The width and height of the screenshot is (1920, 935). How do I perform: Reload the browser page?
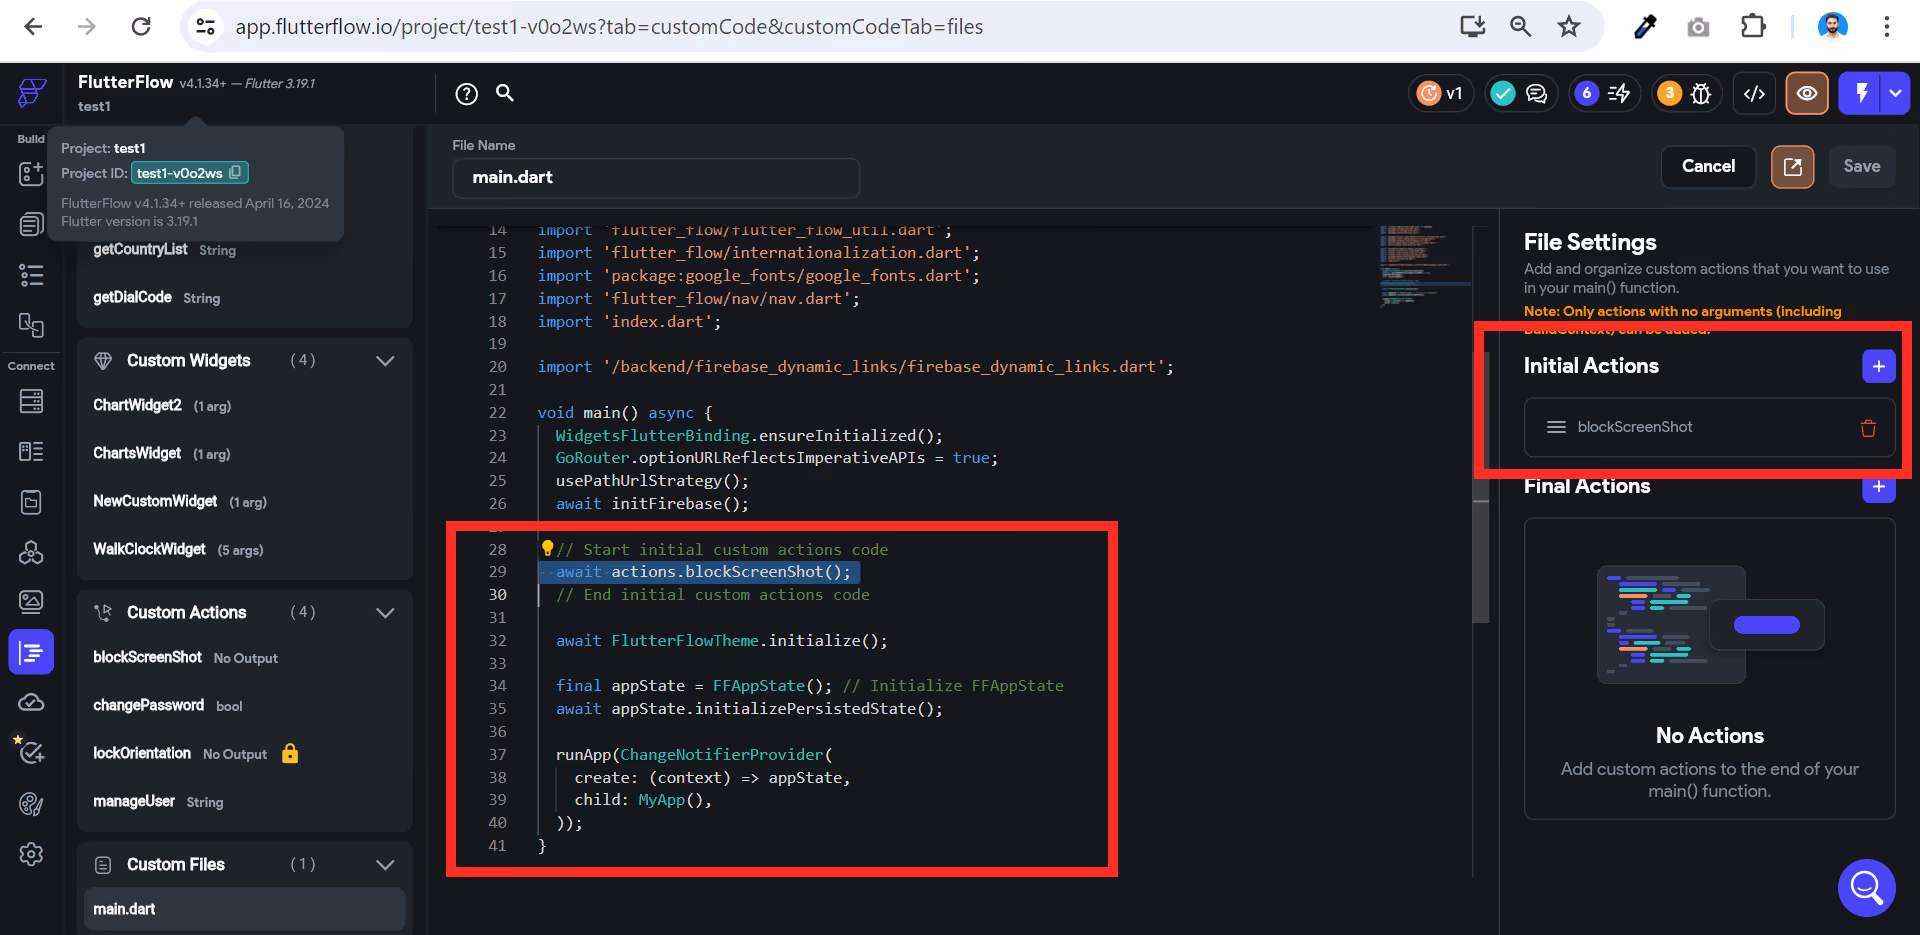(141, 27)
